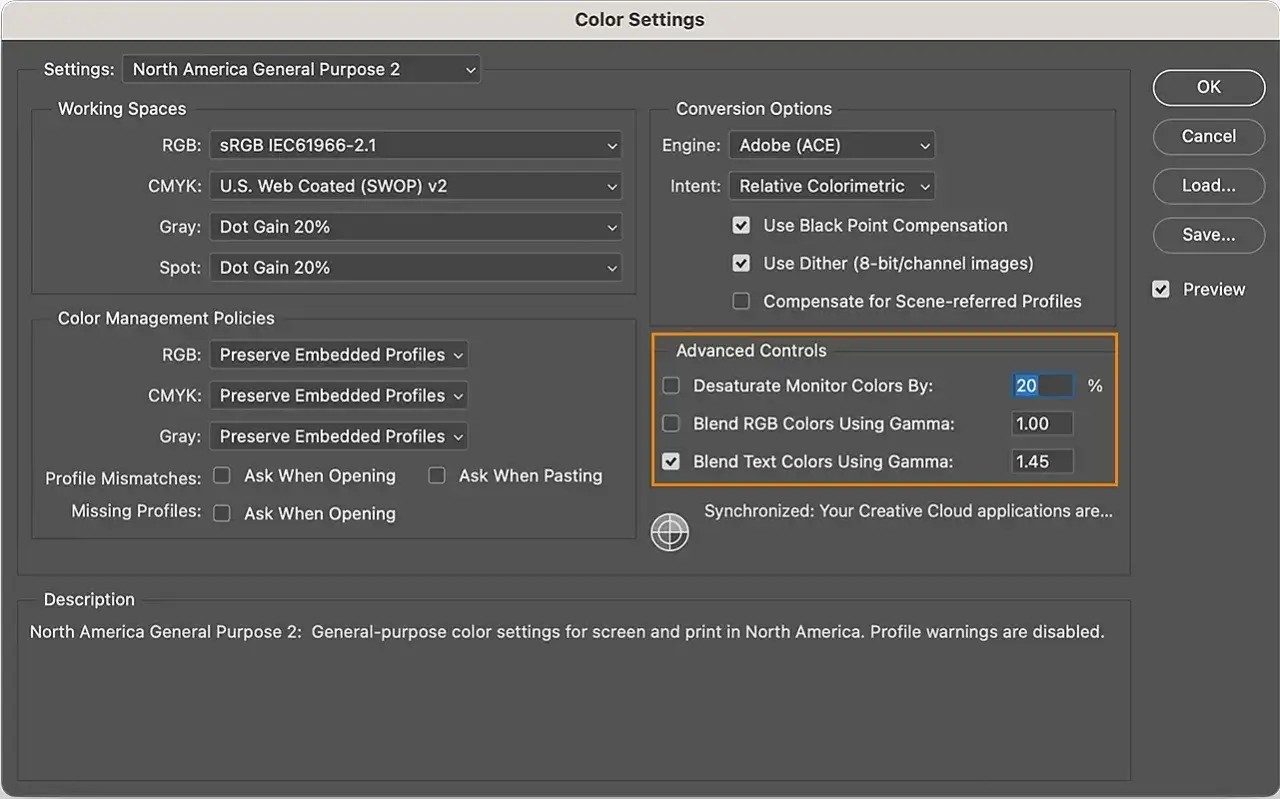Click the Save... button
Viewport: 1280px width, 799px height.
tap(1208, 236)
